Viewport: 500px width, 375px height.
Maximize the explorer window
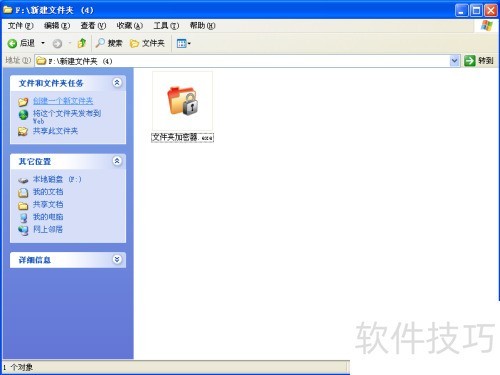pos(476,10)
